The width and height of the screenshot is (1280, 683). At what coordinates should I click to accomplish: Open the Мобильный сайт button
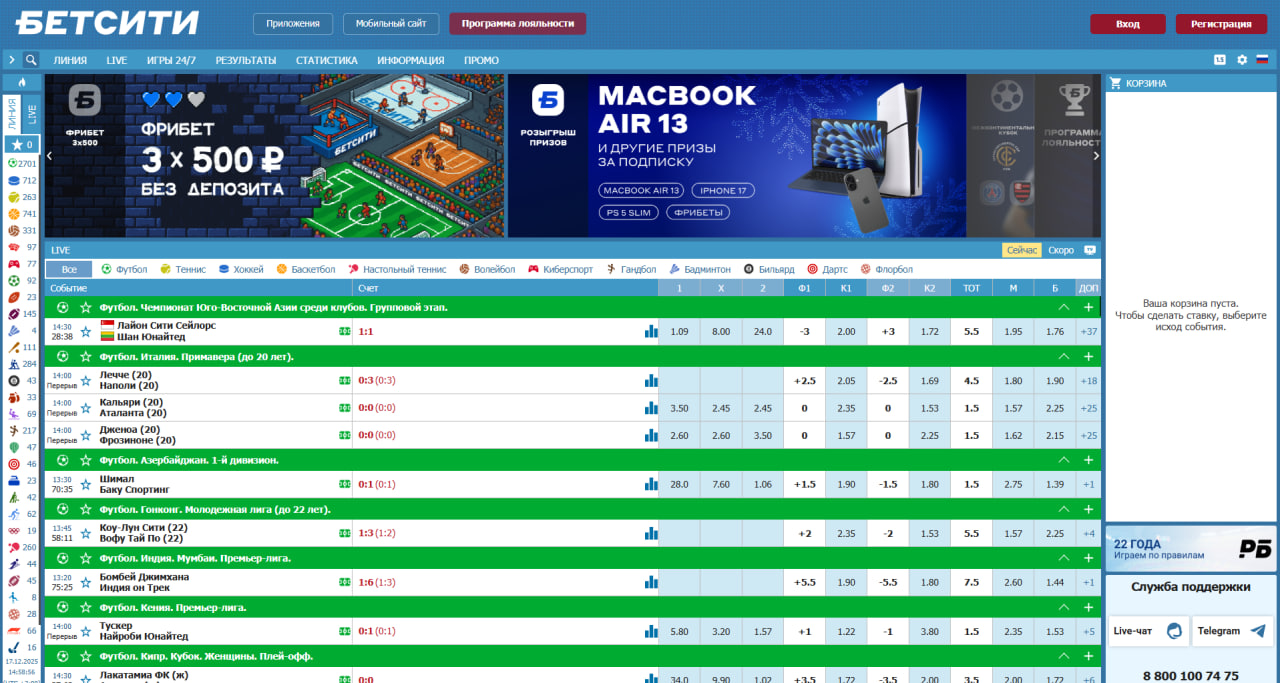(391, 24)
